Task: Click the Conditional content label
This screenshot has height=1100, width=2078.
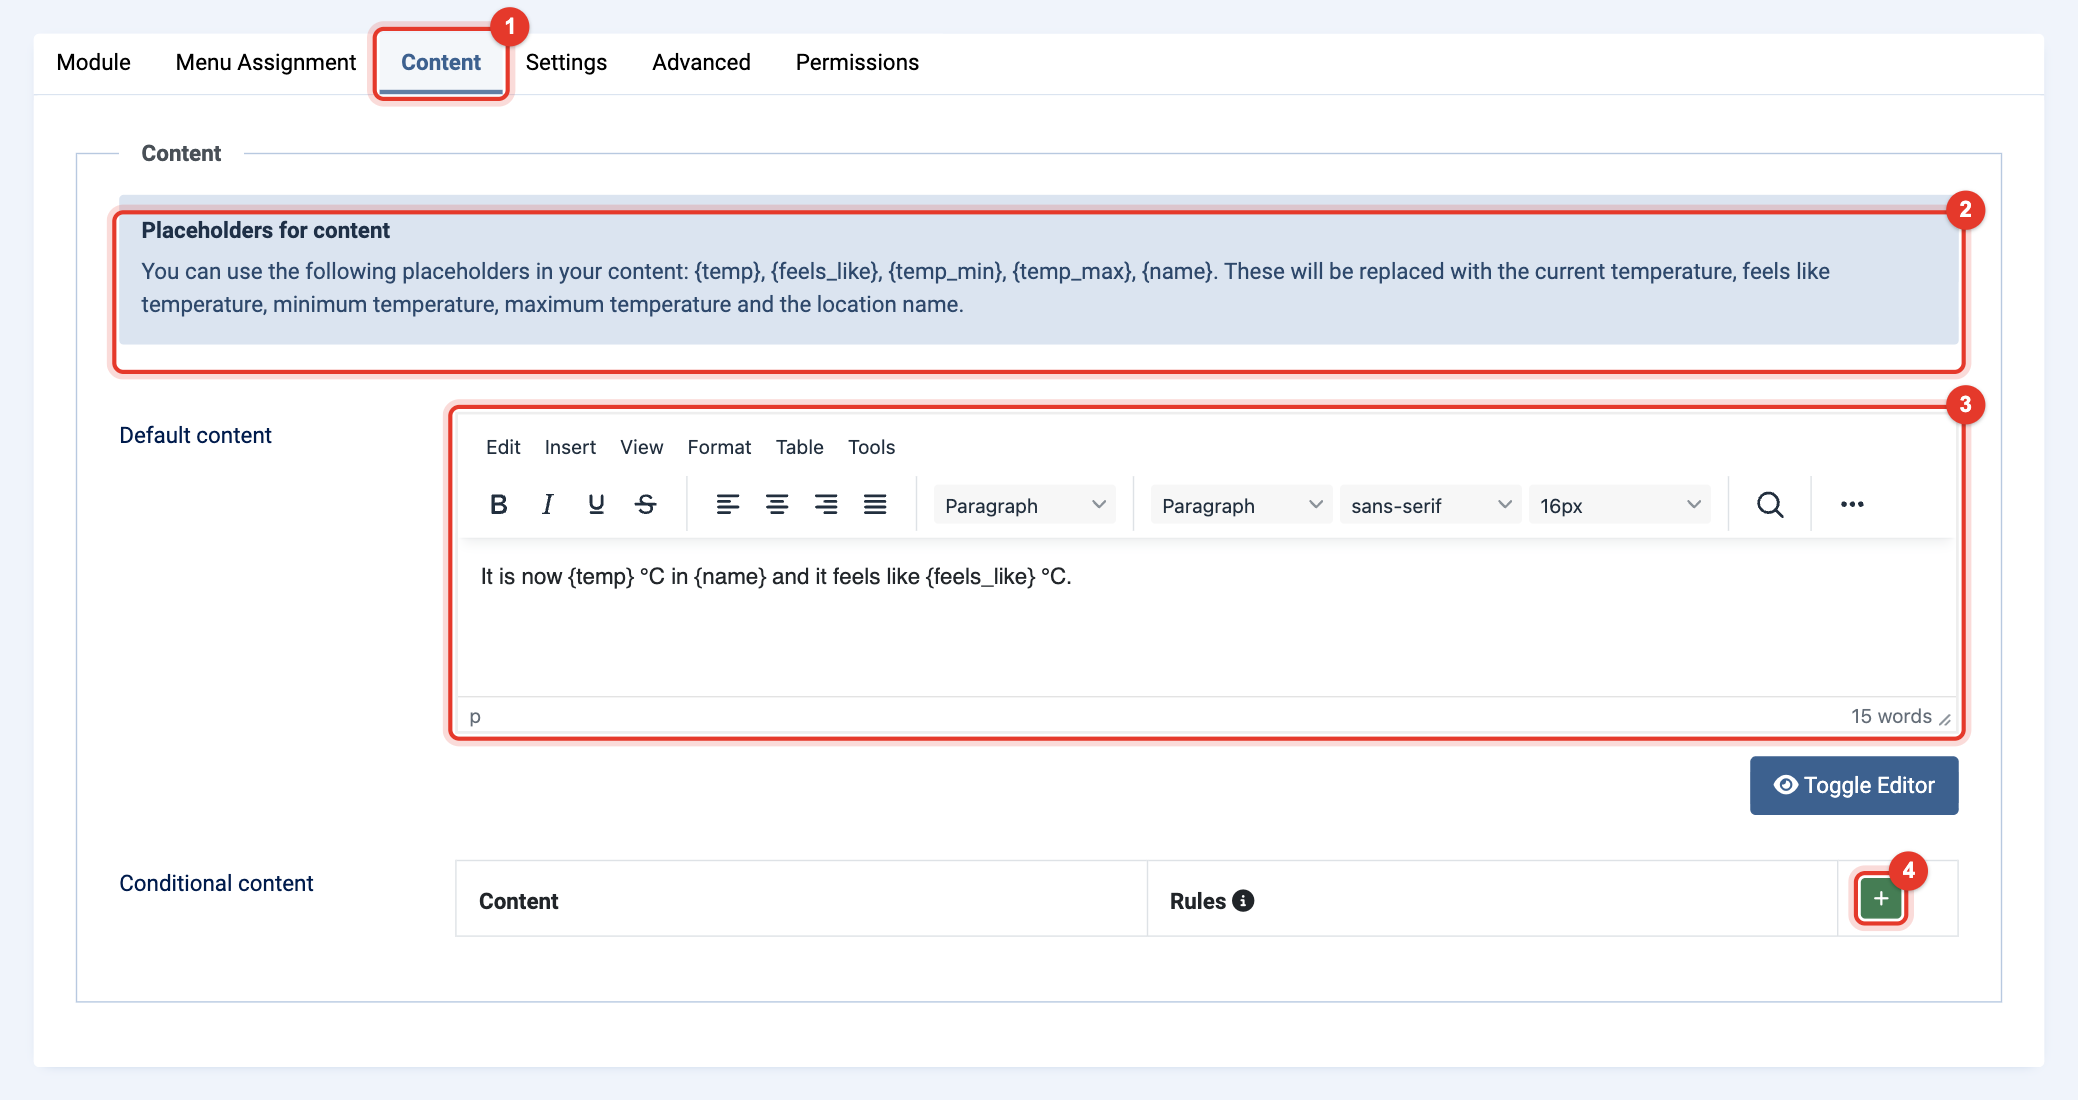Action: pos(216,884)
